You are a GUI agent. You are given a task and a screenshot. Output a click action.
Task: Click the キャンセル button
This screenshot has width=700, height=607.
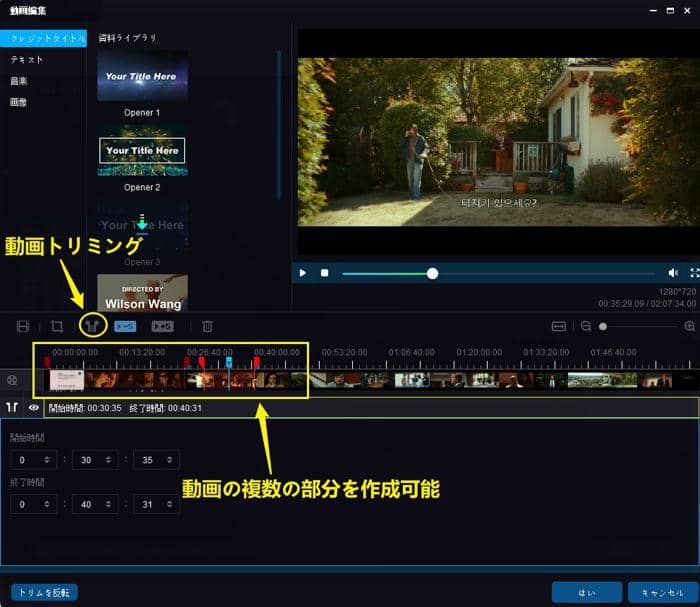pyautogui.click(x=662, y=592)
